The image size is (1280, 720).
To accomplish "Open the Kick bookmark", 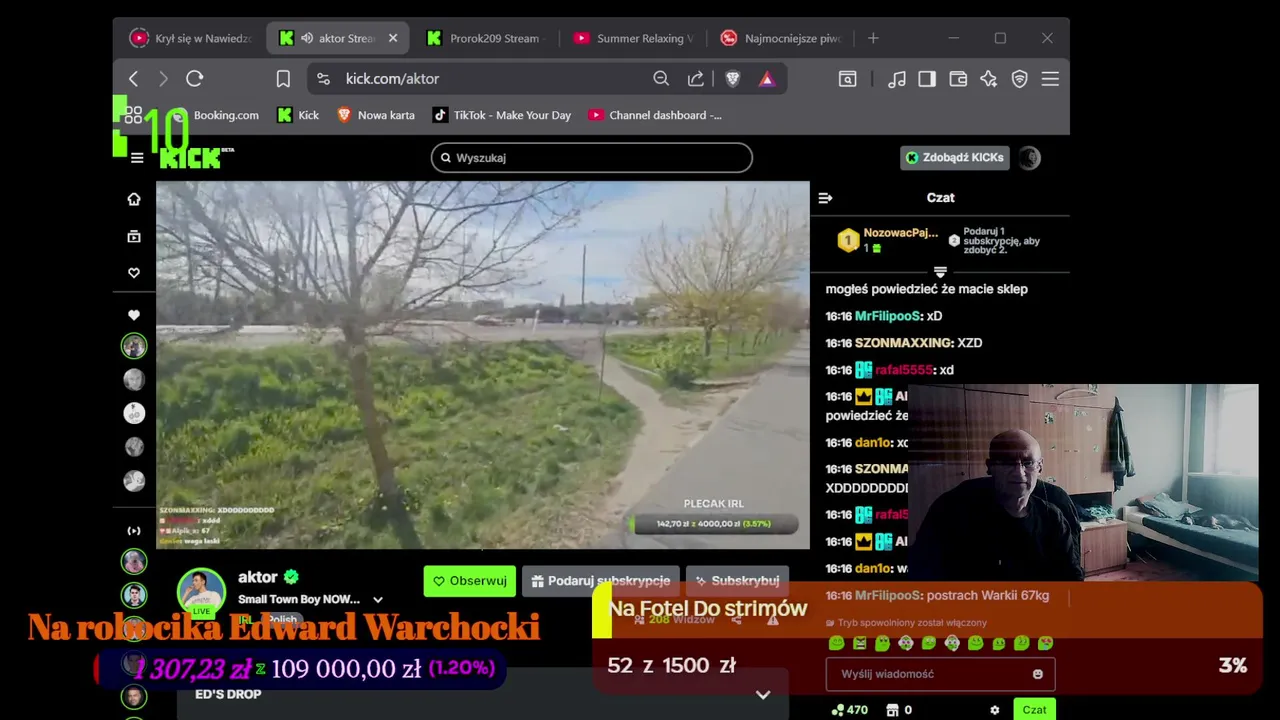I will (x=298, y=115).
